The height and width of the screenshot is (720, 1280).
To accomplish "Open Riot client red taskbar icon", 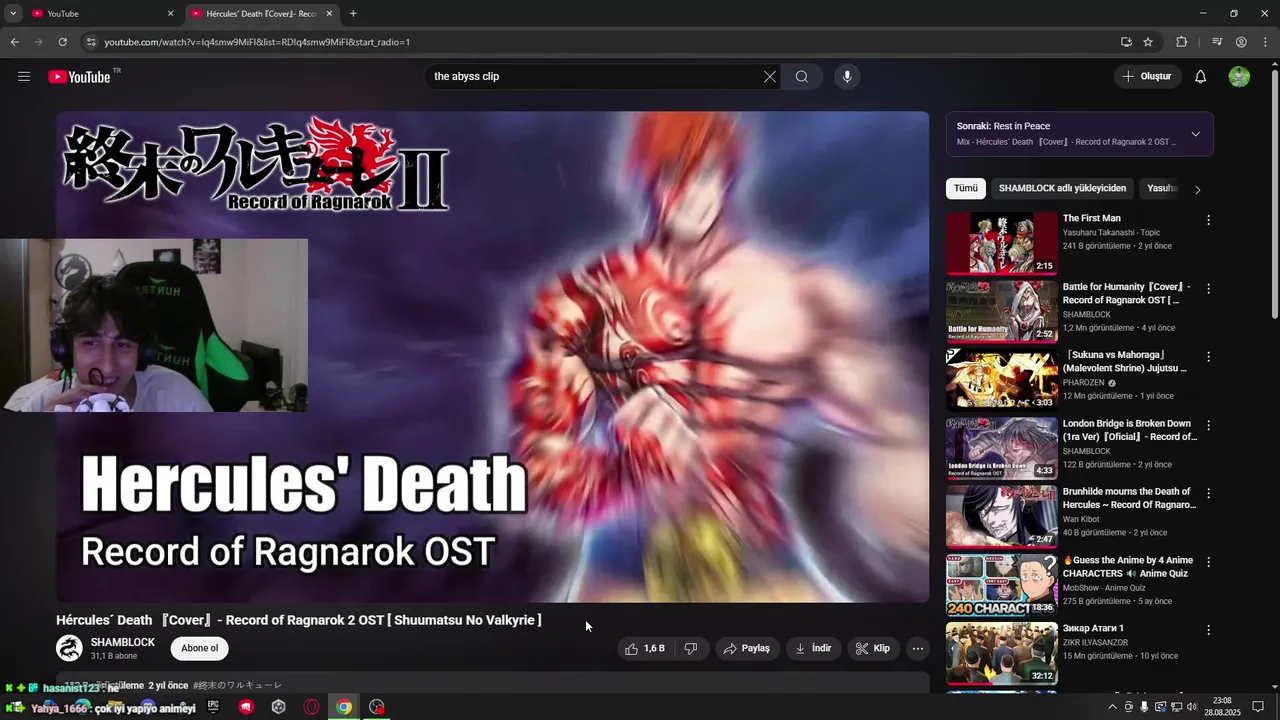I will (246, 706).
